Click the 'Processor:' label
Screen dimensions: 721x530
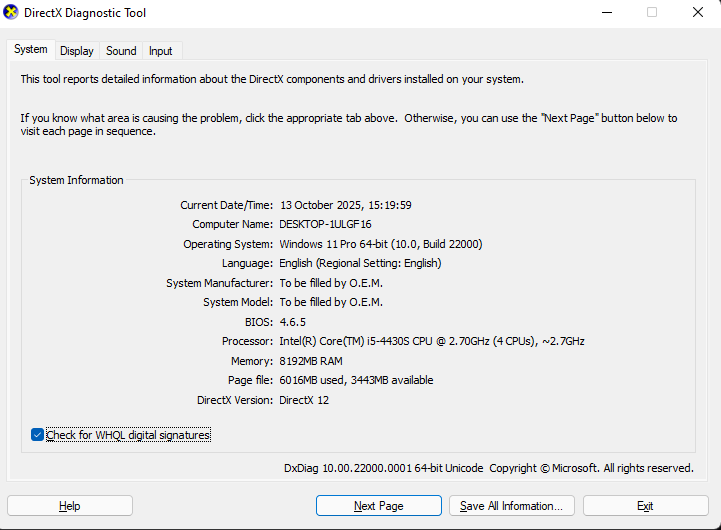(x=247, y=341)
